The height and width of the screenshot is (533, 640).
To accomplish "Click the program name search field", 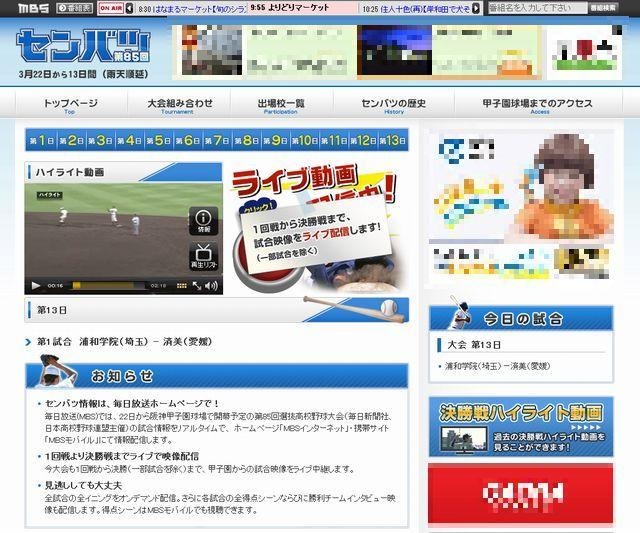I will pos(535,8).
